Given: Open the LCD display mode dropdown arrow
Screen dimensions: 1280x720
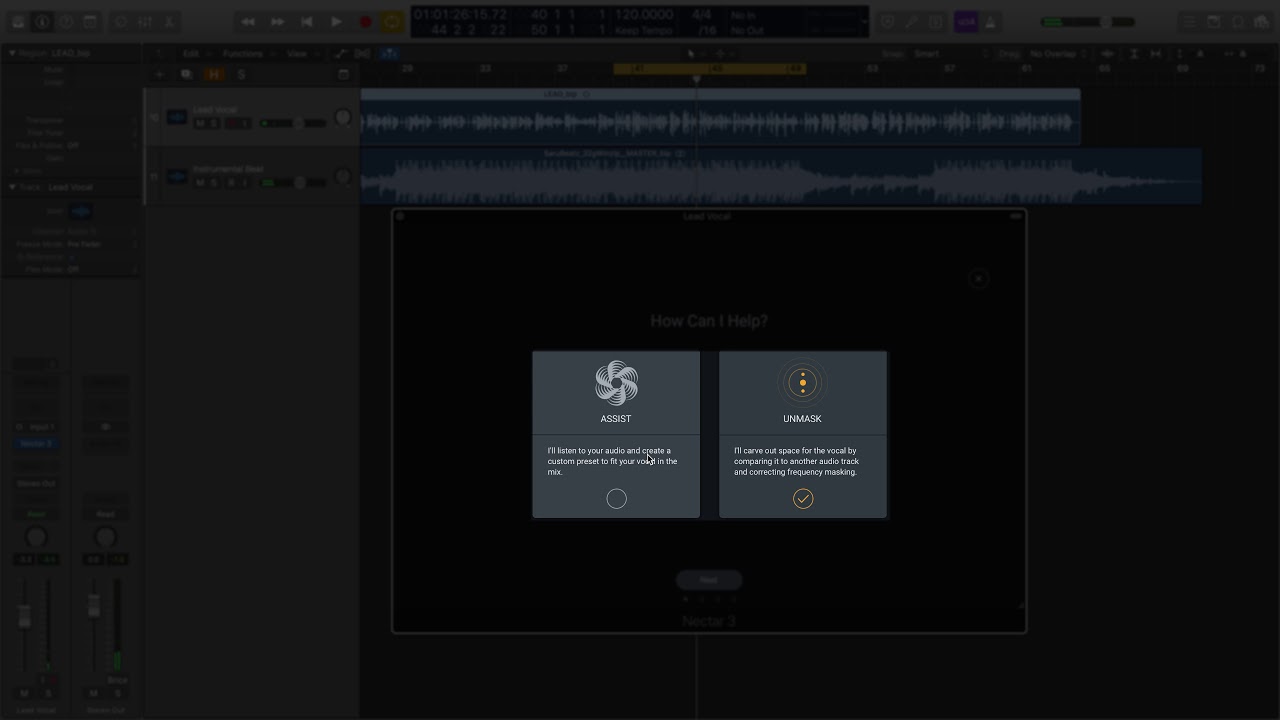Looking at the screenshot, I should click(864, 22).
